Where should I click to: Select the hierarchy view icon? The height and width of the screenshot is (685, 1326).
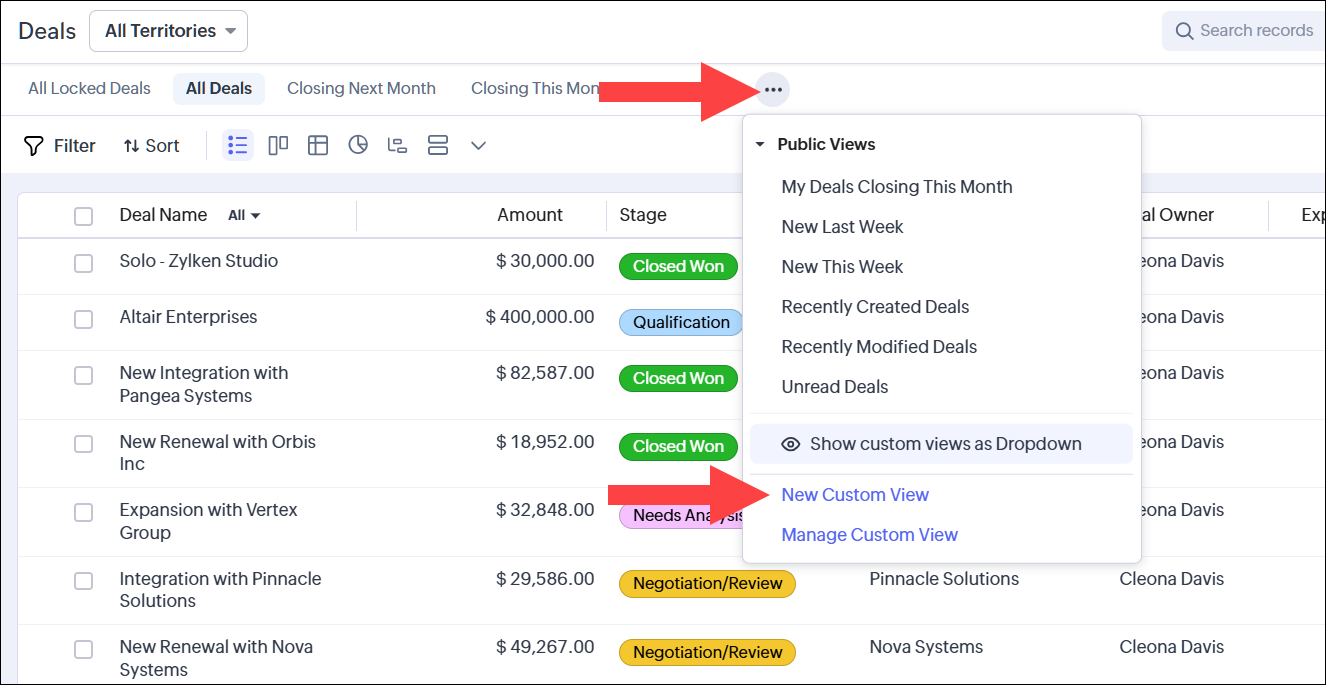[x=397, y=145]
